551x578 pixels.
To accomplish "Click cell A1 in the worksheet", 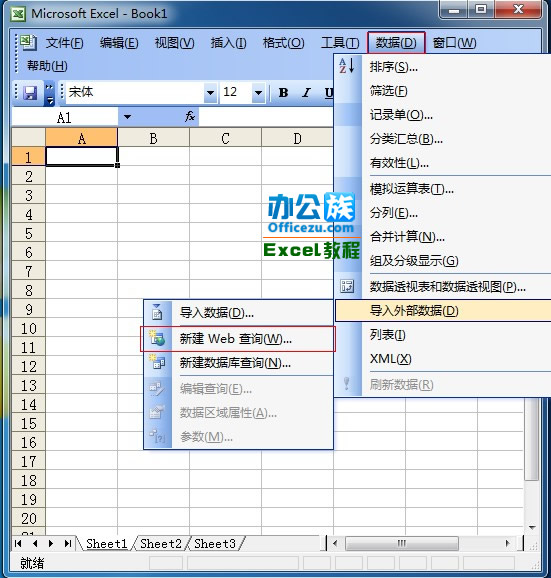I will click(x=81, y=156).
